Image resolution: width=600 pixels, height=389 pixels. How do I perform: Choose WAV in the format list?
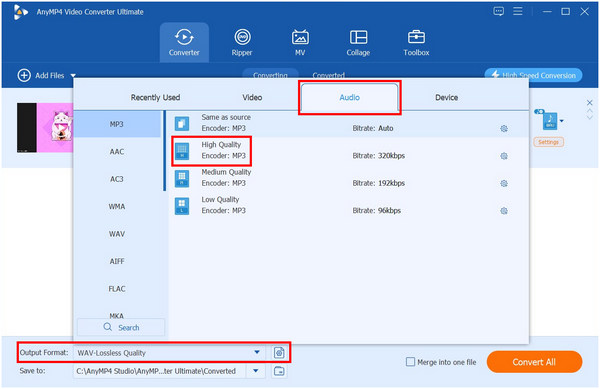117,234
